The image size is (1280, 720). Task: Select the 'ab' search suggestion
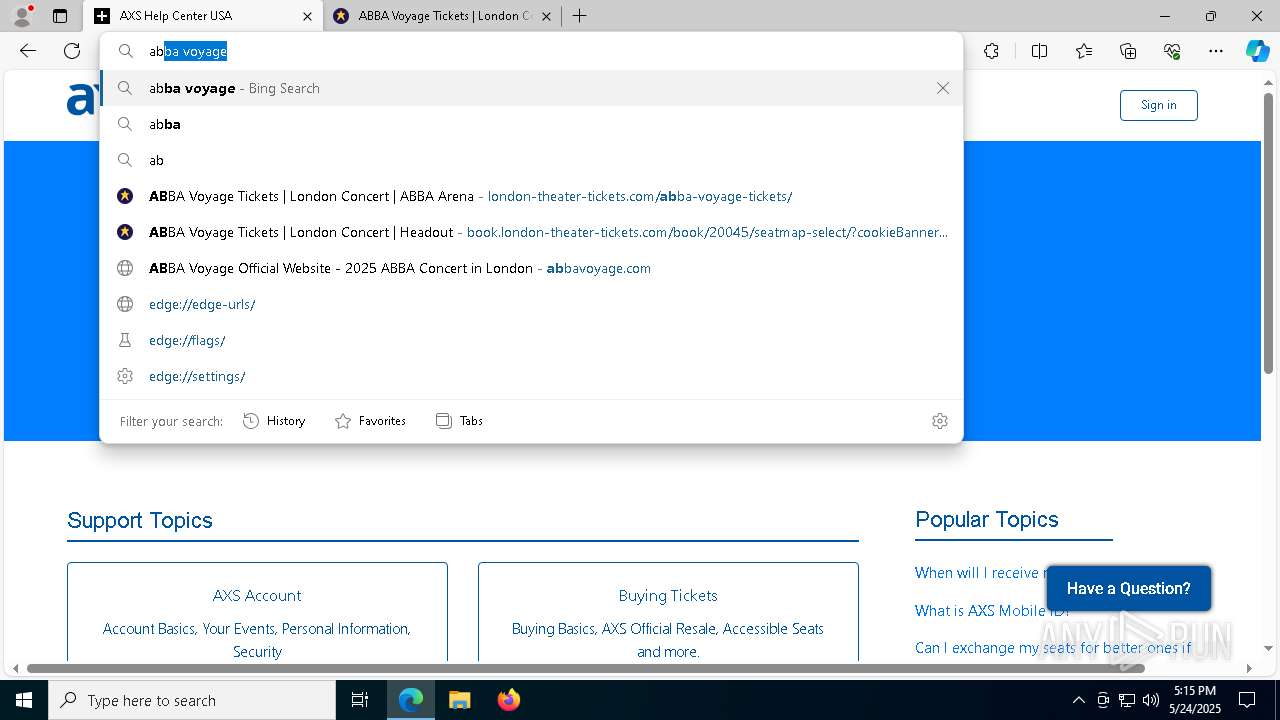coord(531,160)
